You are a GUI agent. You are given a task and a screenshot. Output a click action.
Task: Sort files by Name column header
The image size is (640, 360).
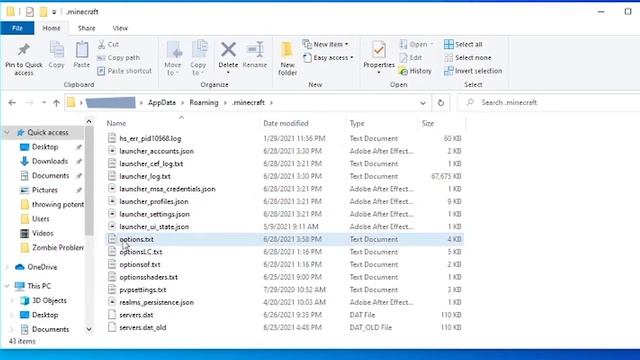click(116, 123)
